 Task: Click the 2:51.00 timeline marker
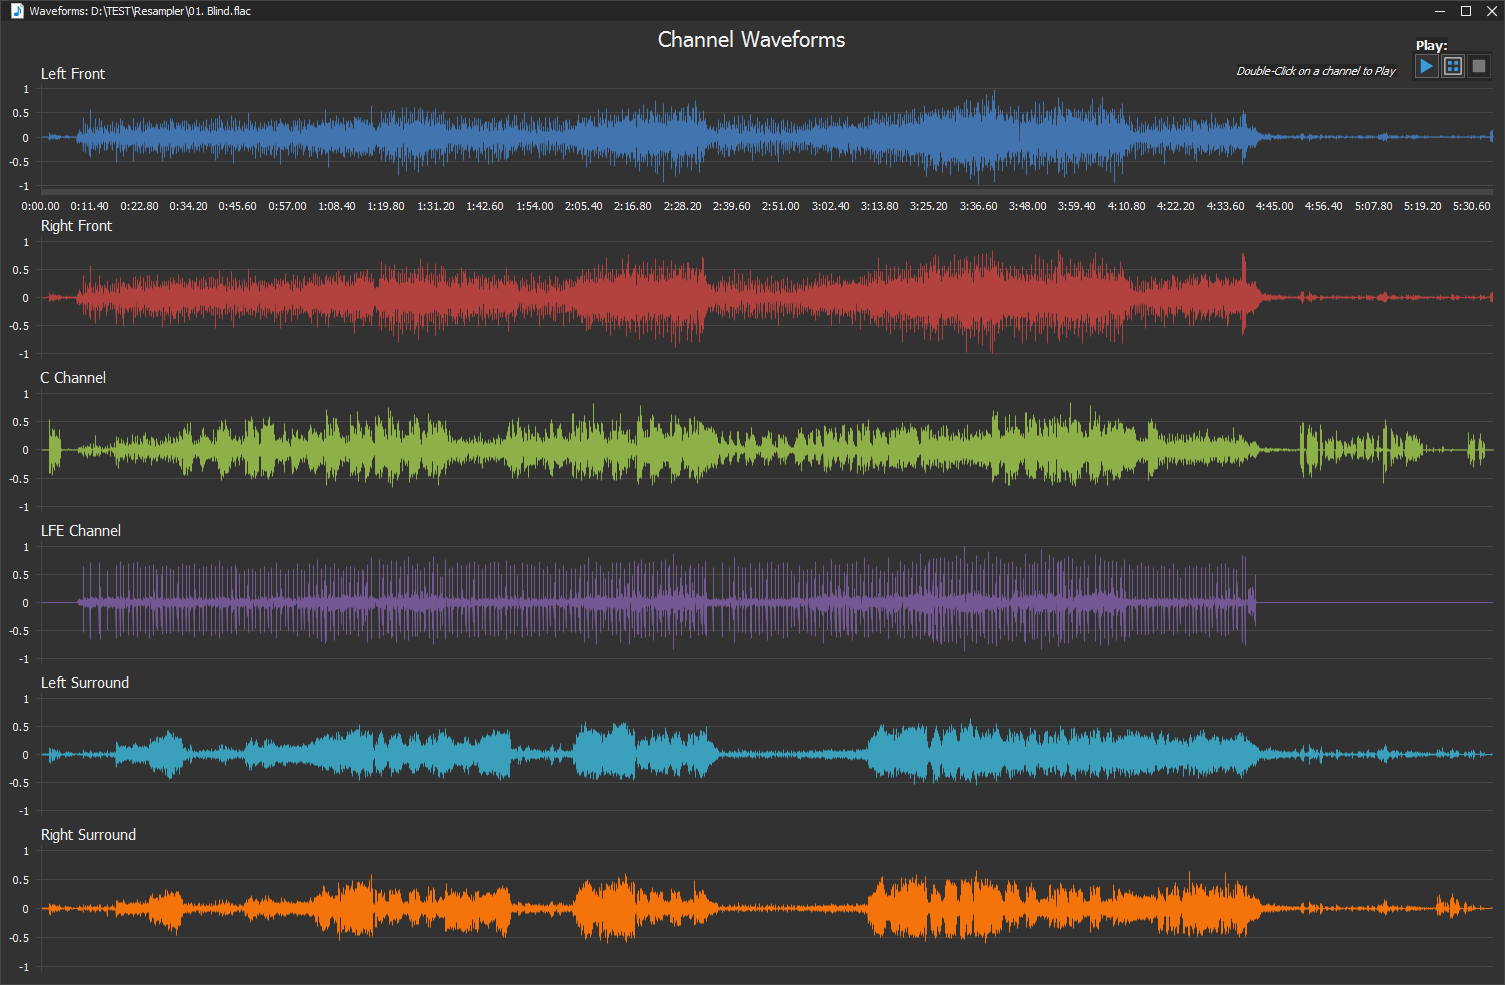(x=780, y=206)
